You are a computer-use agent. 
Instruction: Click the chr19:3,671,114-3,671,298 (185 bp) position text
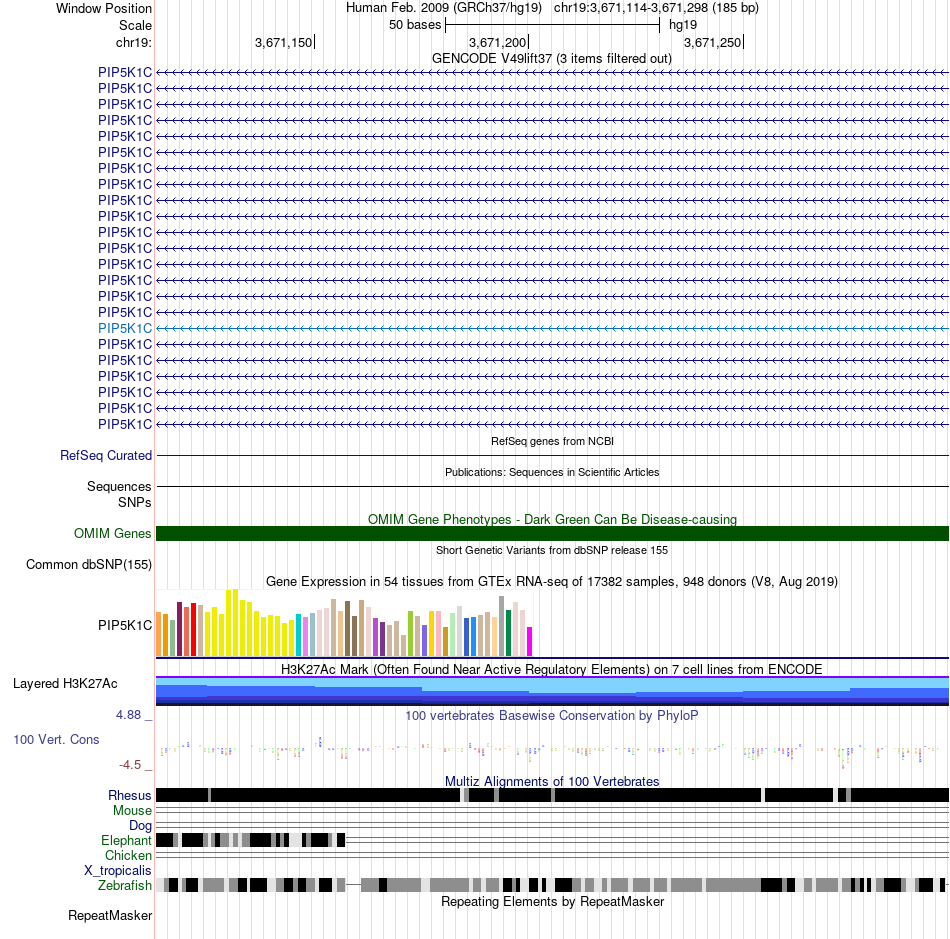[656, 8]
